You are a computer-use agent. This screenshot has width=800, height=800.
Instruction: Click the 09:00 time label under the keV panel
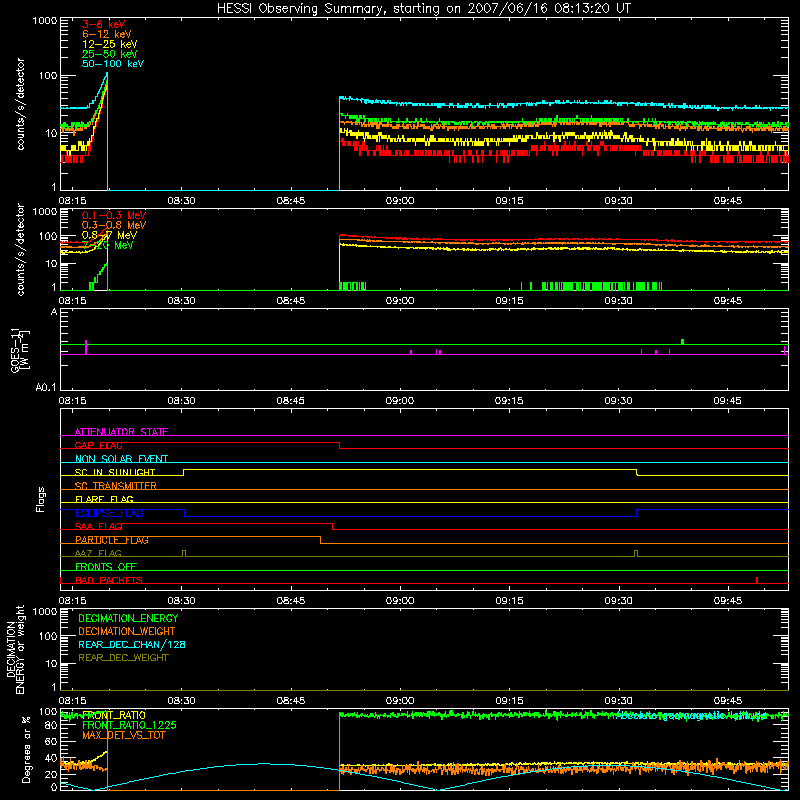[400, 201]
